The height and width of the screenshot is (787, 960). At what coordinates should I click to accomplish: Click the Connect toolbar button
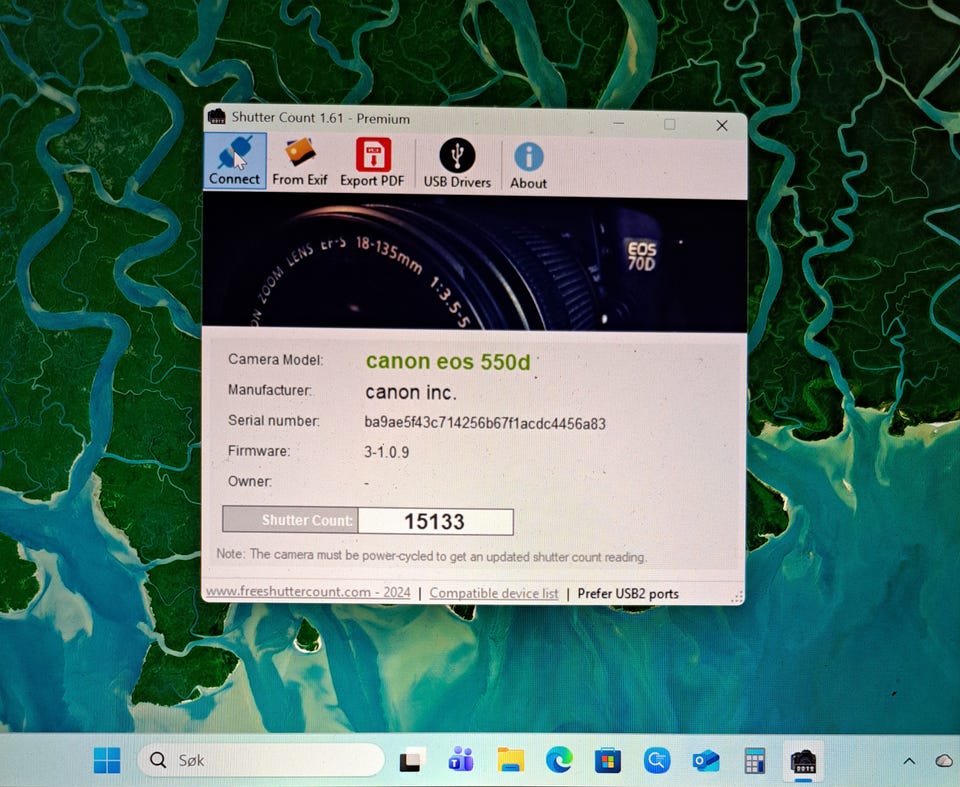point(234,160)
